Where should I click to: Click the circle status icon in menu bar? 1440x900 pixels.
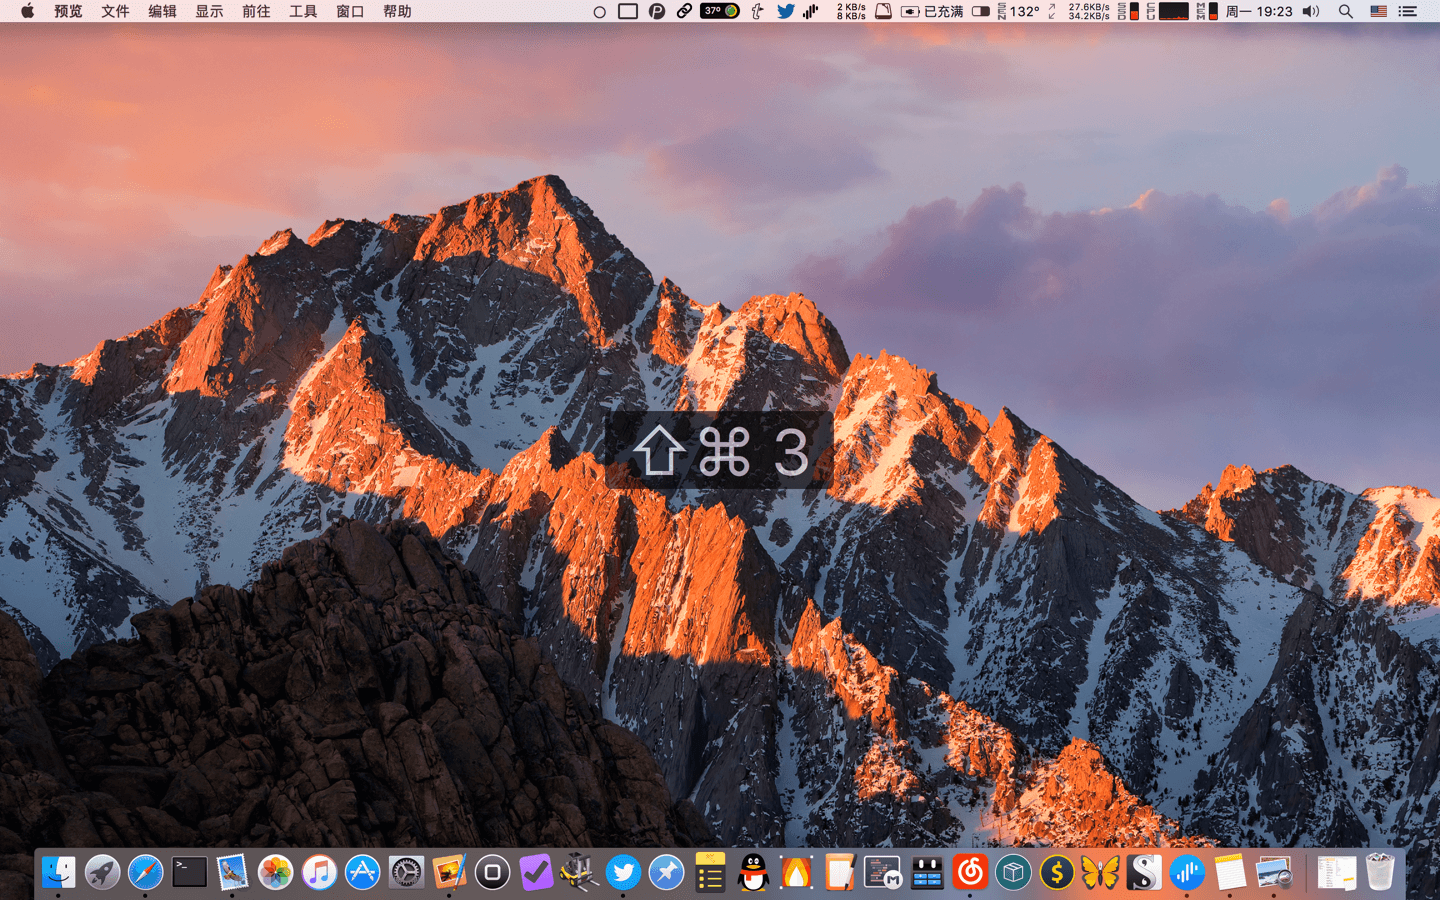(599, 12)
